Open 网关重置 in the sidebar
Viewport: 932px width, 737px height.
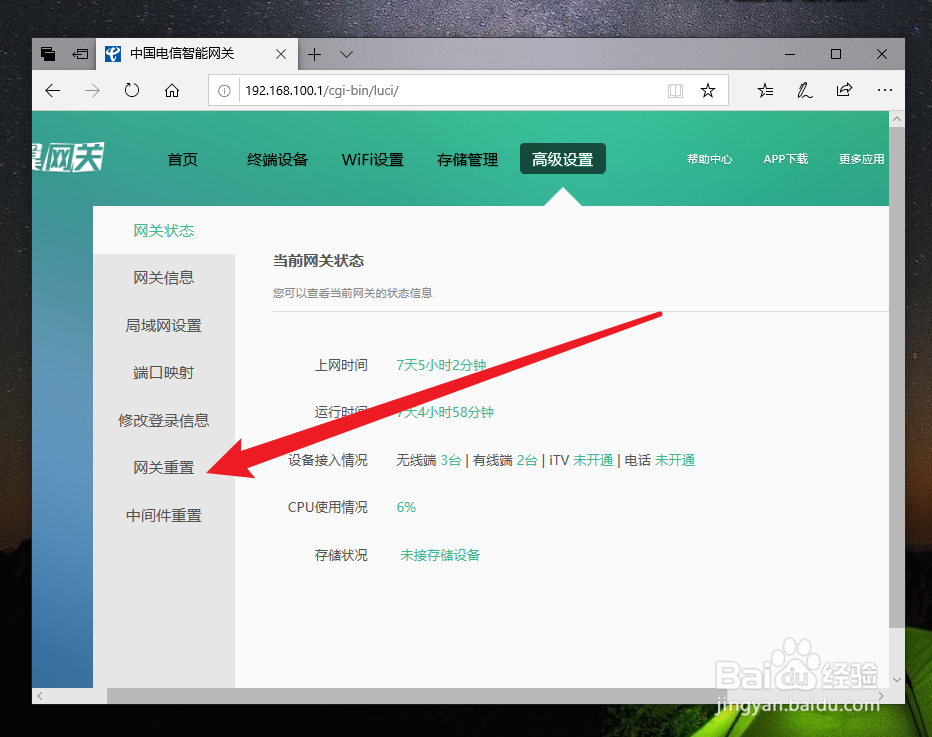coord(162,467)
